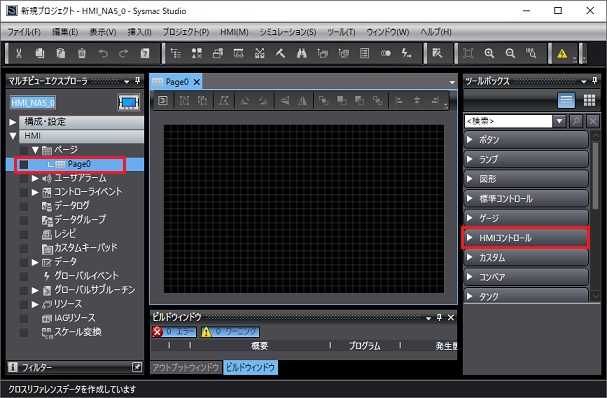Select カスタムキーパッド in the tree
Viewport: 607px width, 398px height.
[86, 248]
